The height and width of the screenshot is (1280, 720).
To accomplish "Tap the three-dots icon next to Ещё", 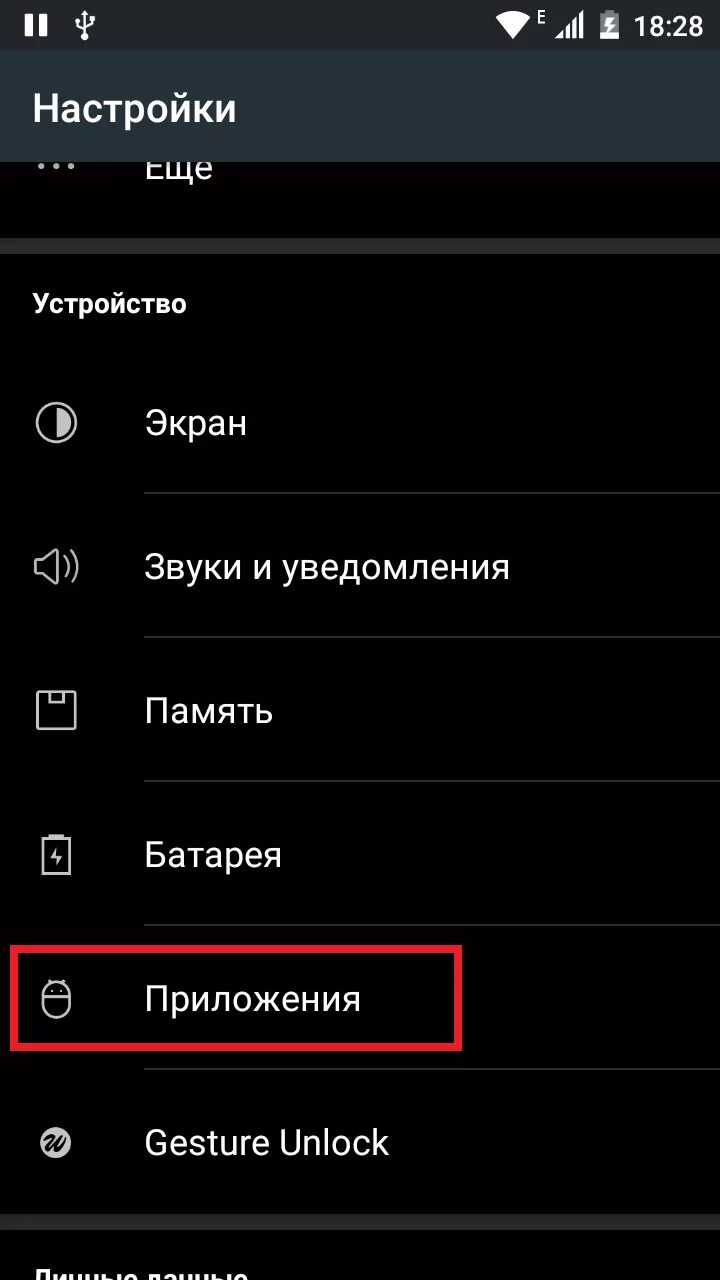I will coord(56,166).
